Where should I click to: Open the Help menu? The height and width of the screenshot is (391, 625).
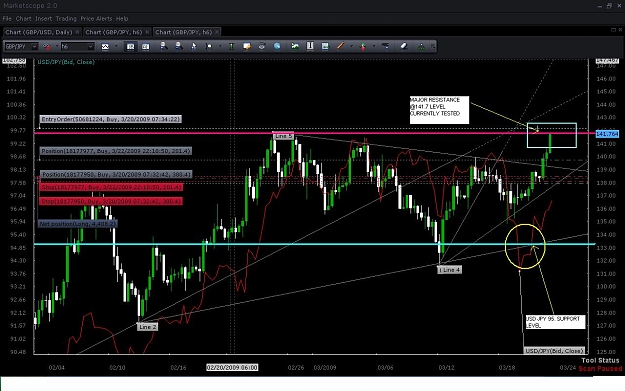tap(122, 19)
